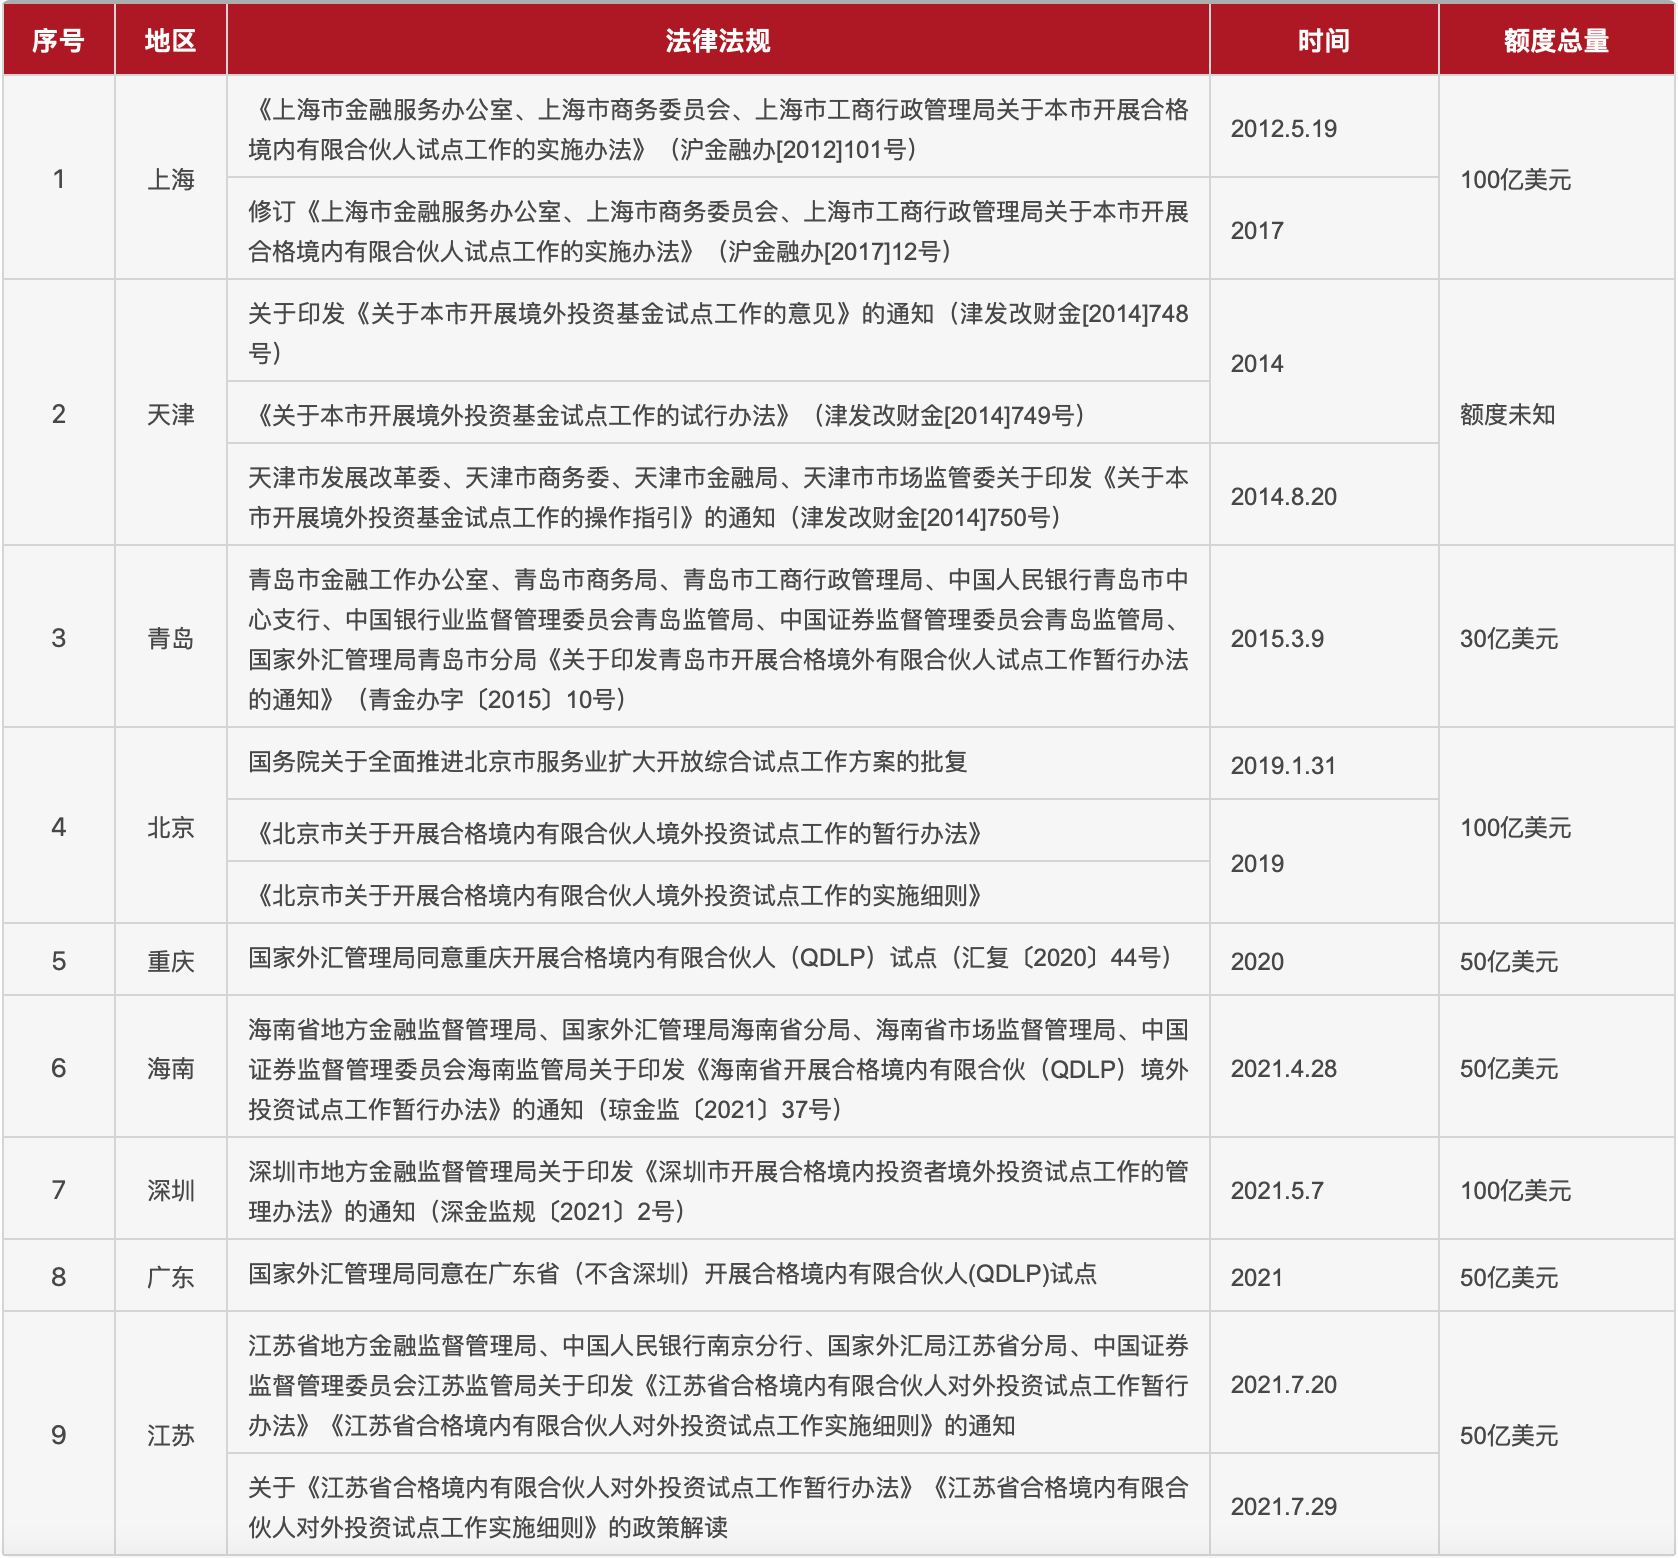
Task: Open the 深金监规〔2021〕2号 regulation entry
Action: coord(716,1189)
